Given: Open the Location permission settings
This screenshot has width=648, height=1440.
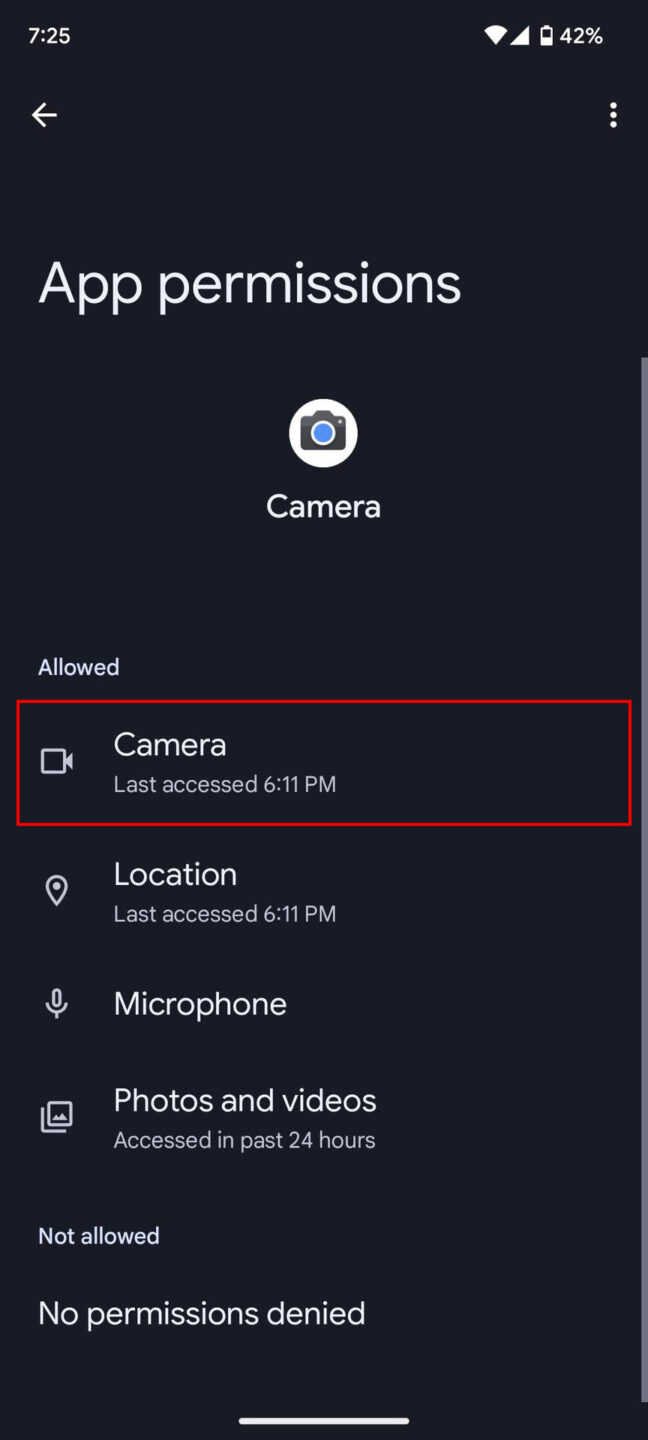Looking at the screenshot, I should pos(324,891).
